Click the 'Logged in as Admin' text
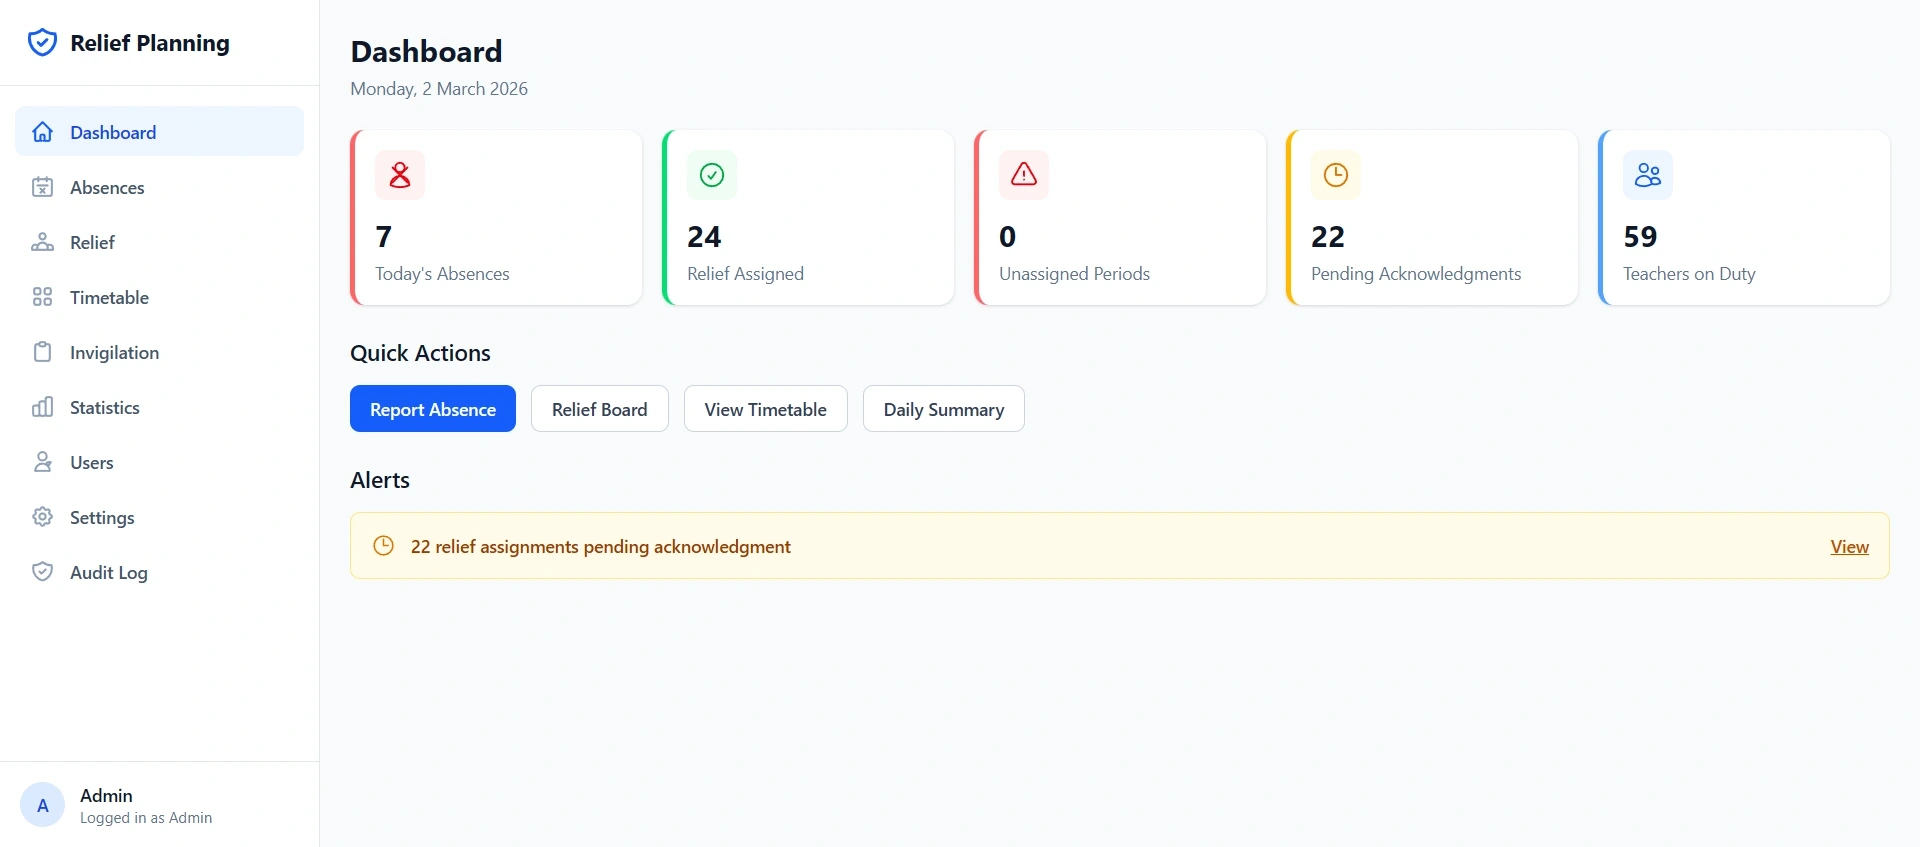The image size is (1920, 847). coord(146,818)
